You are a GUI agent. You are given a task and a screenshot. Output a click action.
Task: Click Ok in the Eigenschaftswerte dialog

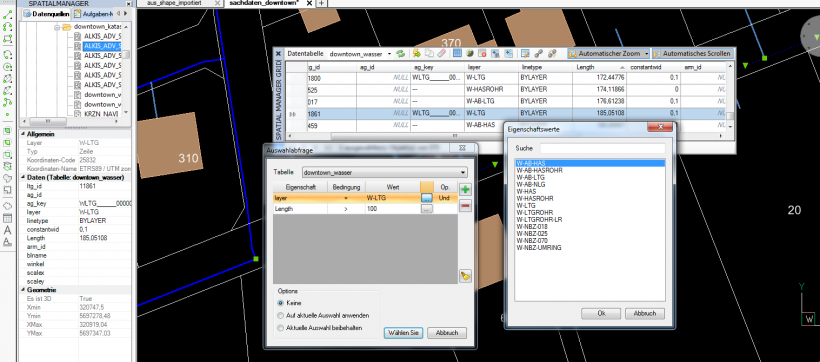(x=601, y=313)
